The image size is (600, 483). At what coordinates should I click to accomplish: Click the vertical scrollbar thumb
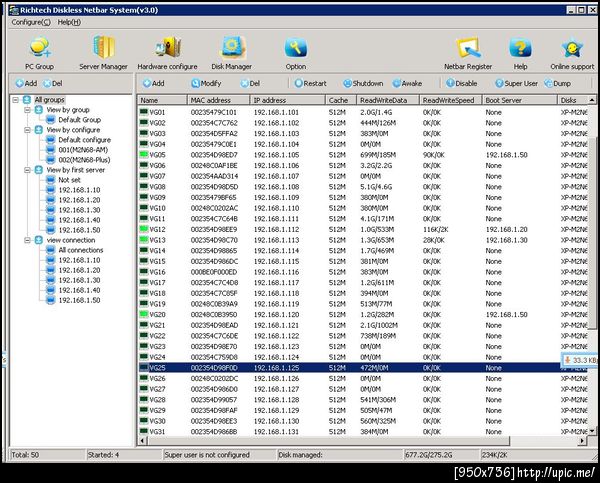pos(592,233)
